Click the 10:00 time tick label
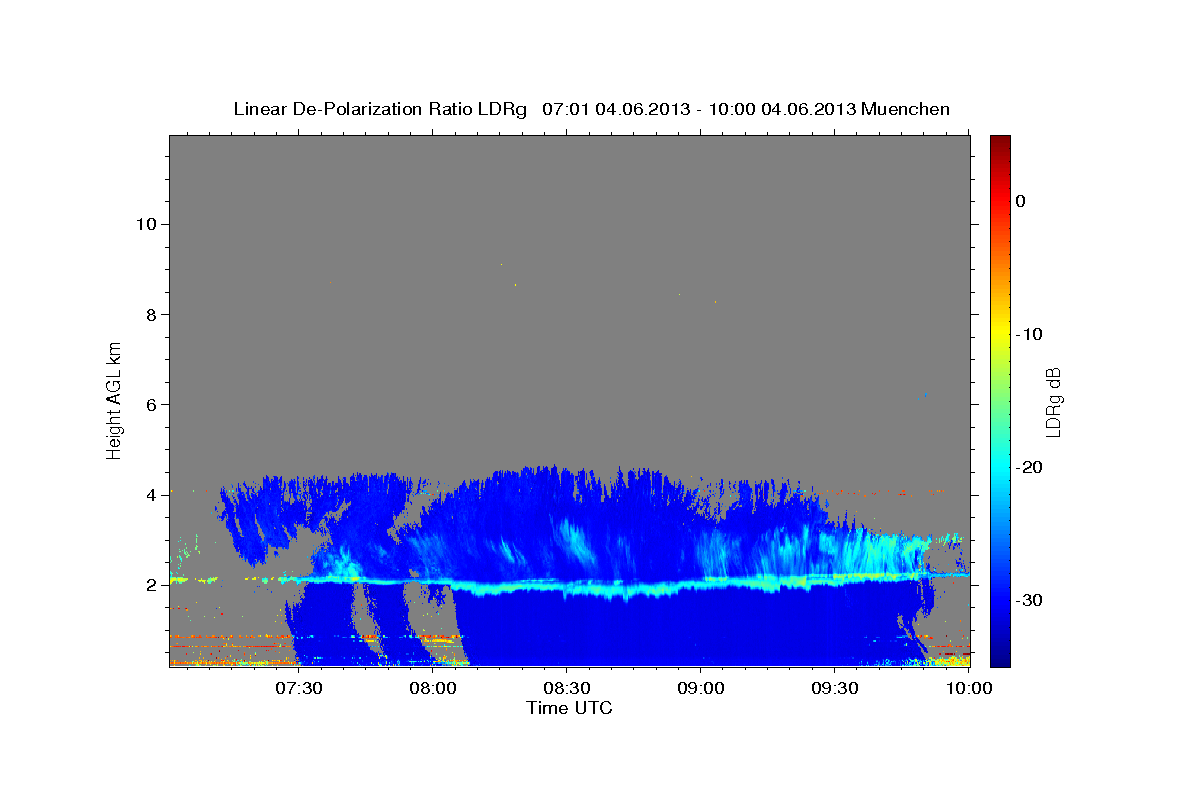 point(968,689)
